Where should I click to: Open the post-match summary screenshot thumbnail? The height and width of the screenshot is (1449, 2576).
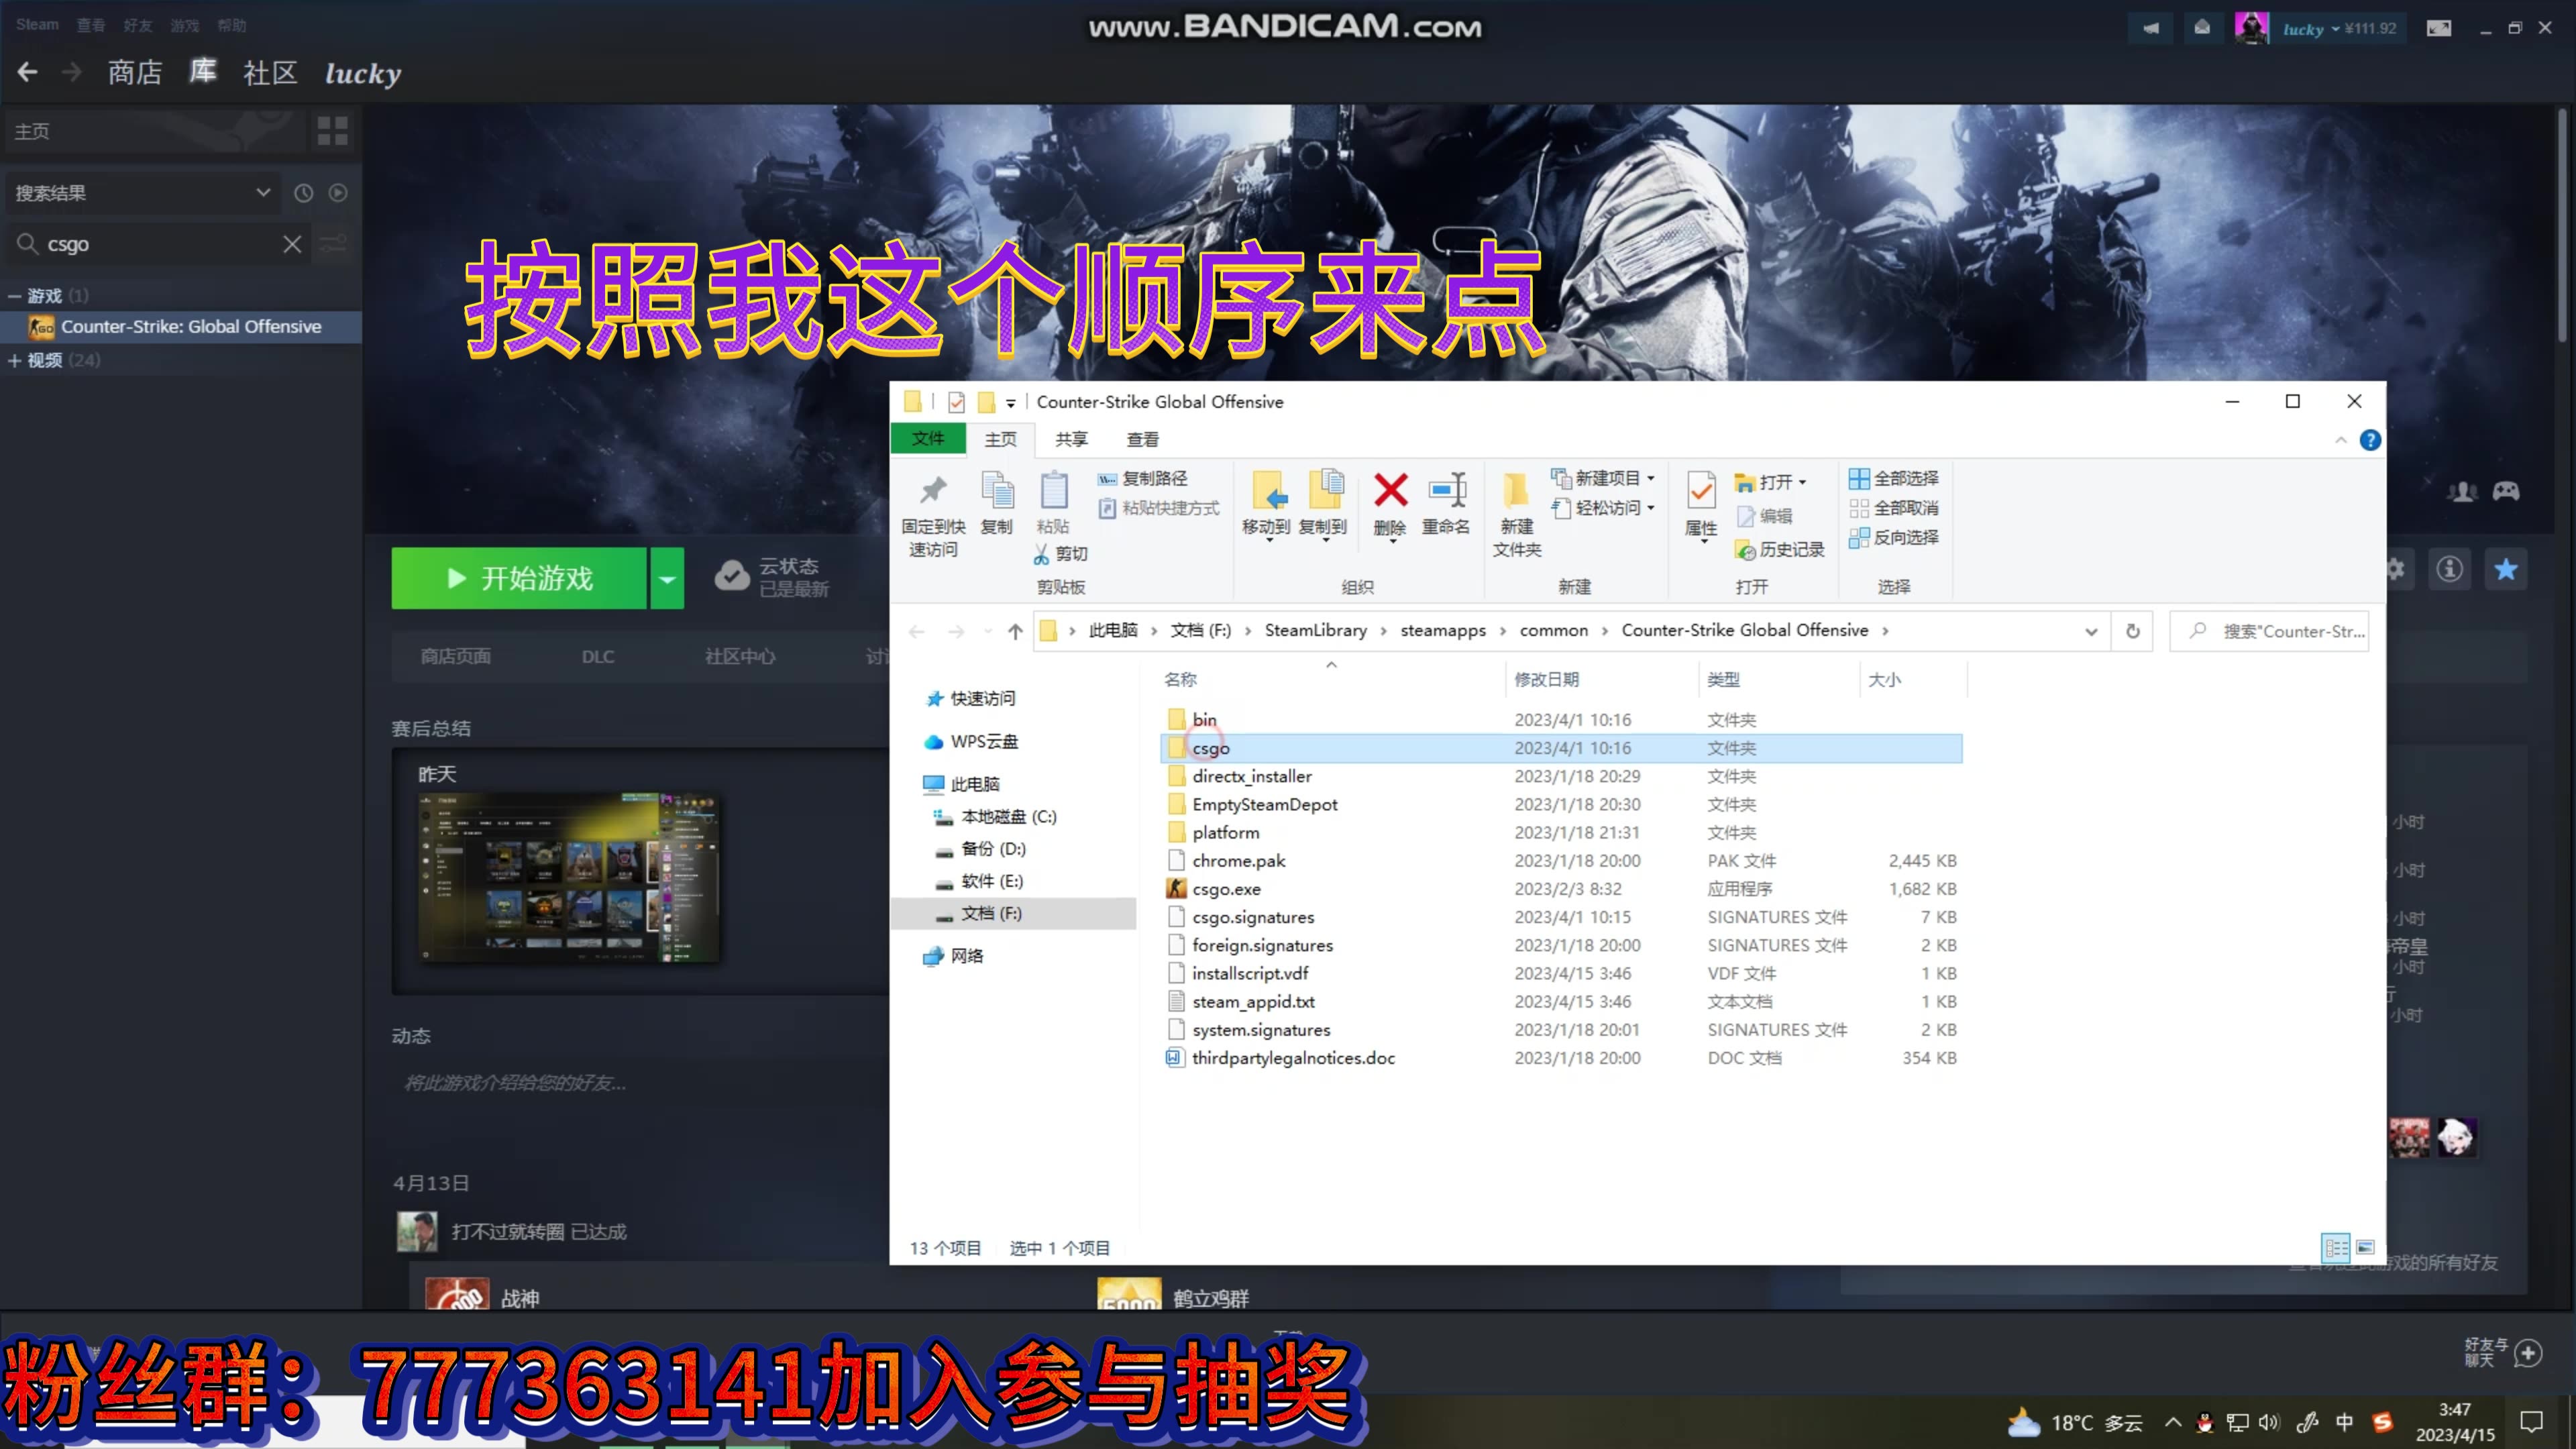click(569, 878)
